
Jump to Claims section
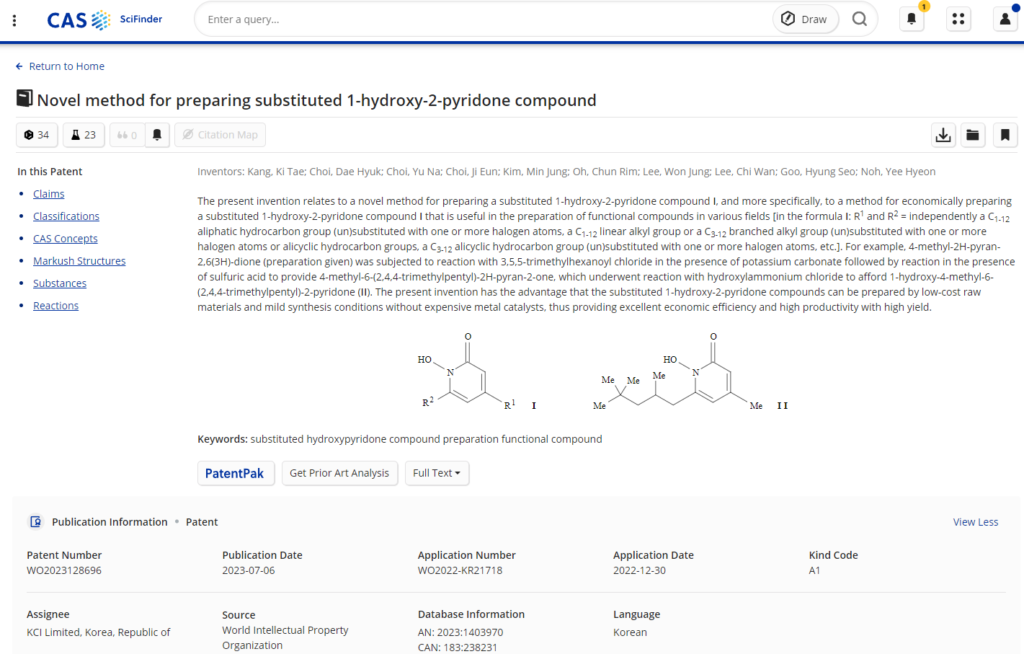tap(48, 194)
